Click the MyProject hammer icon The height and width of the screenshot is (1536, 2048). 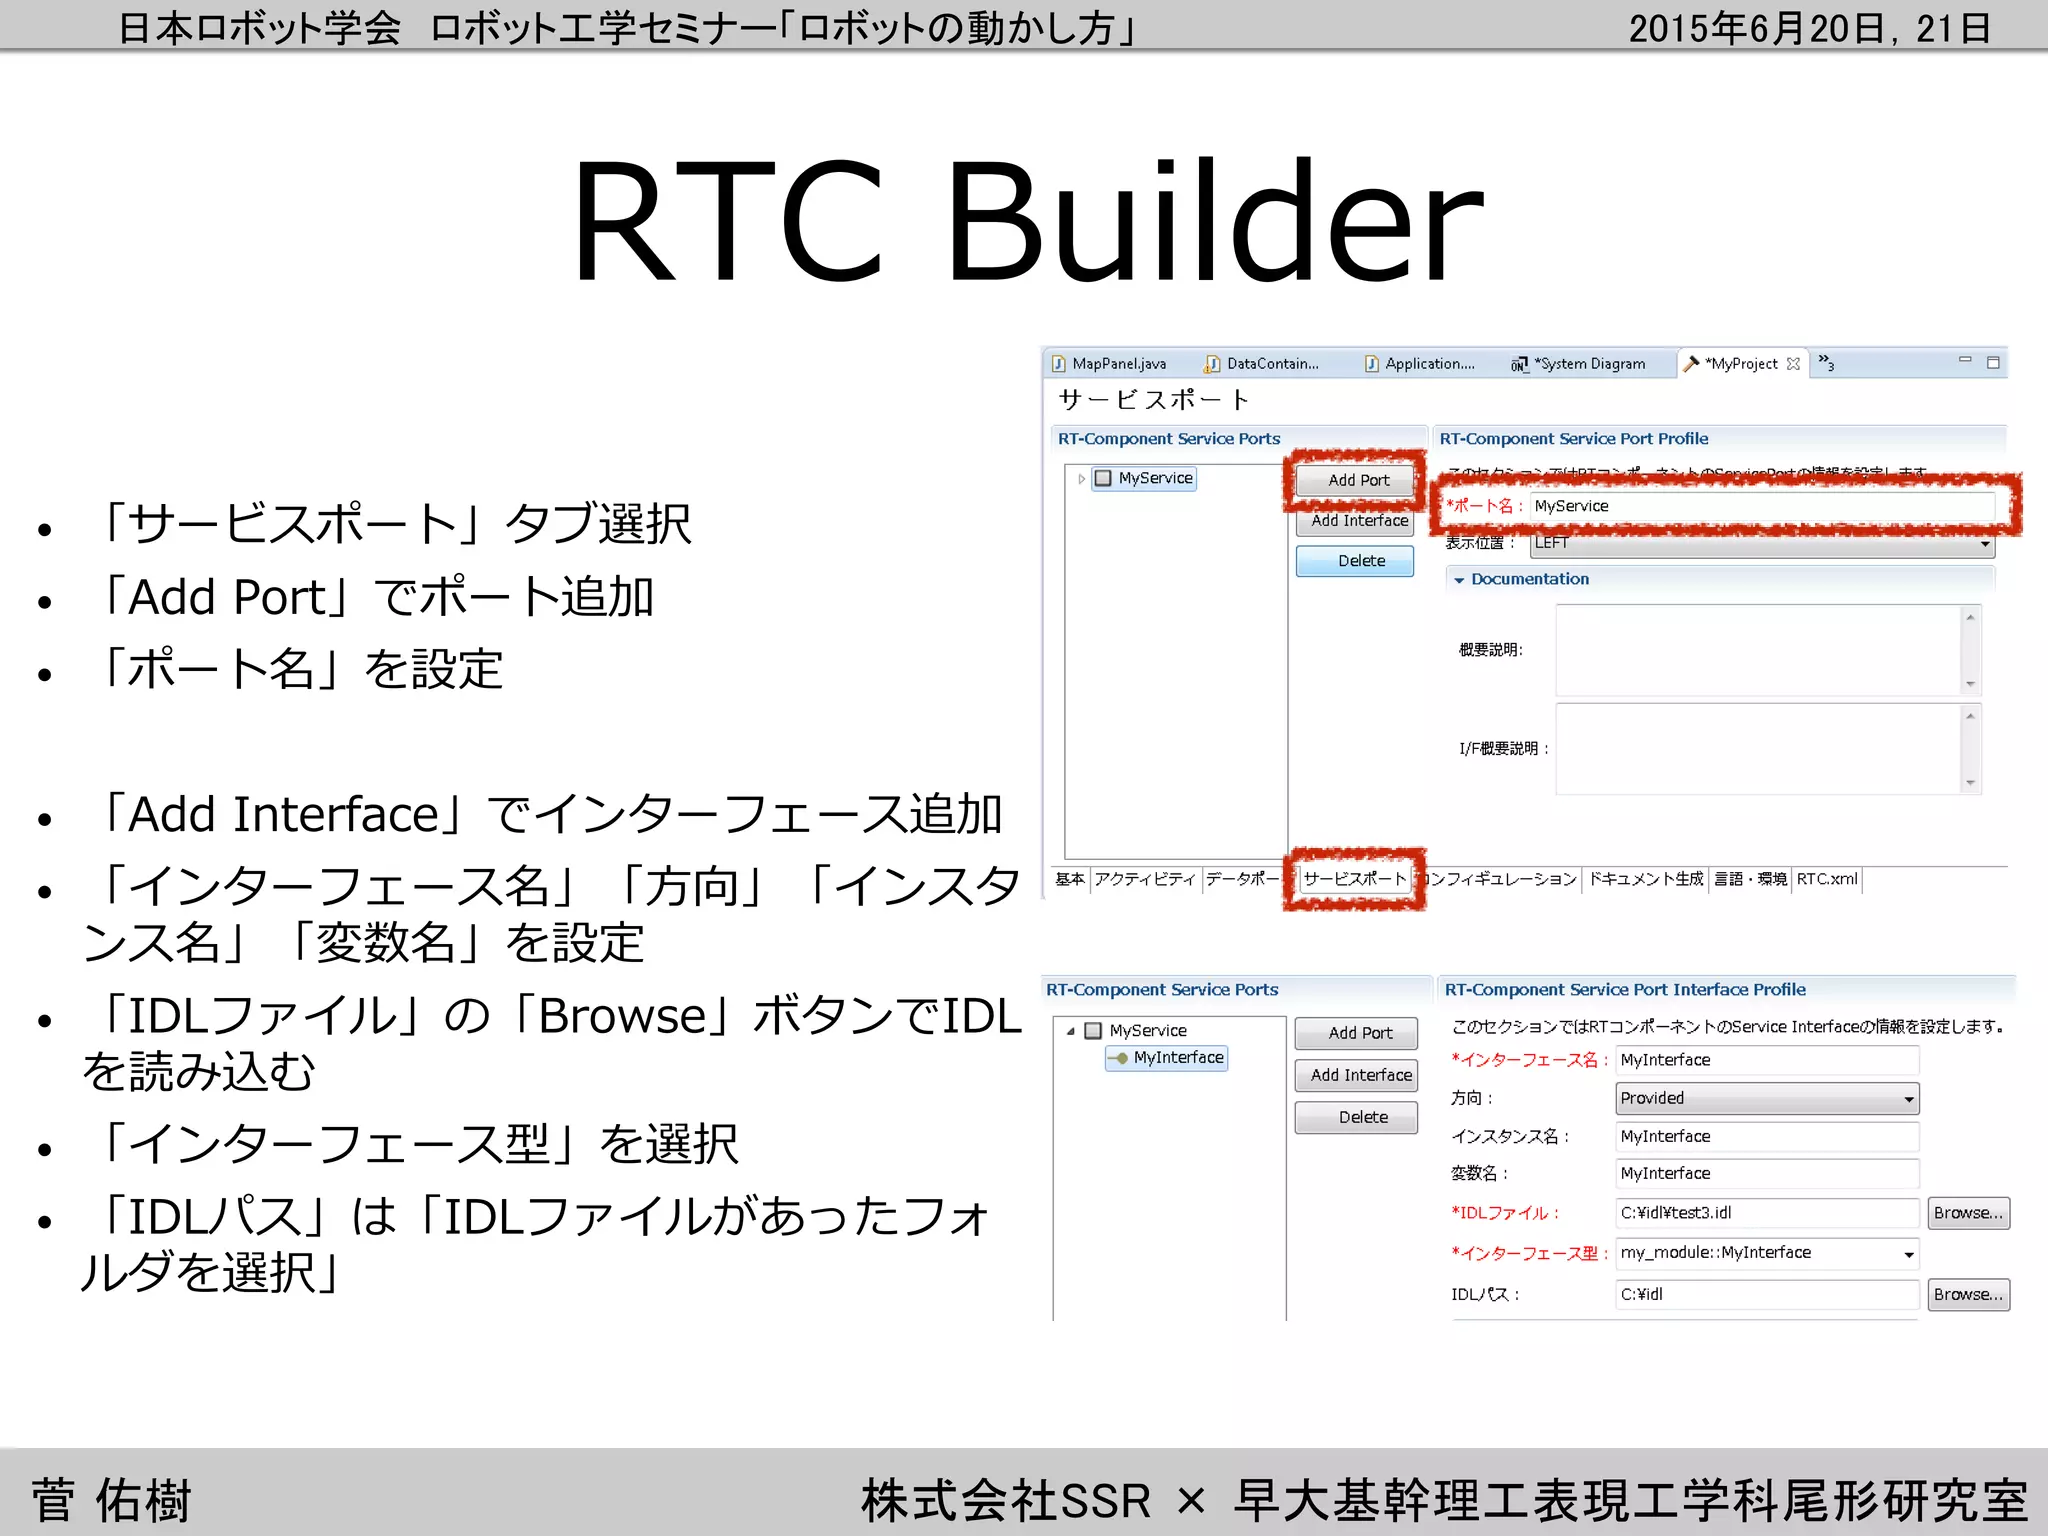1691,363
